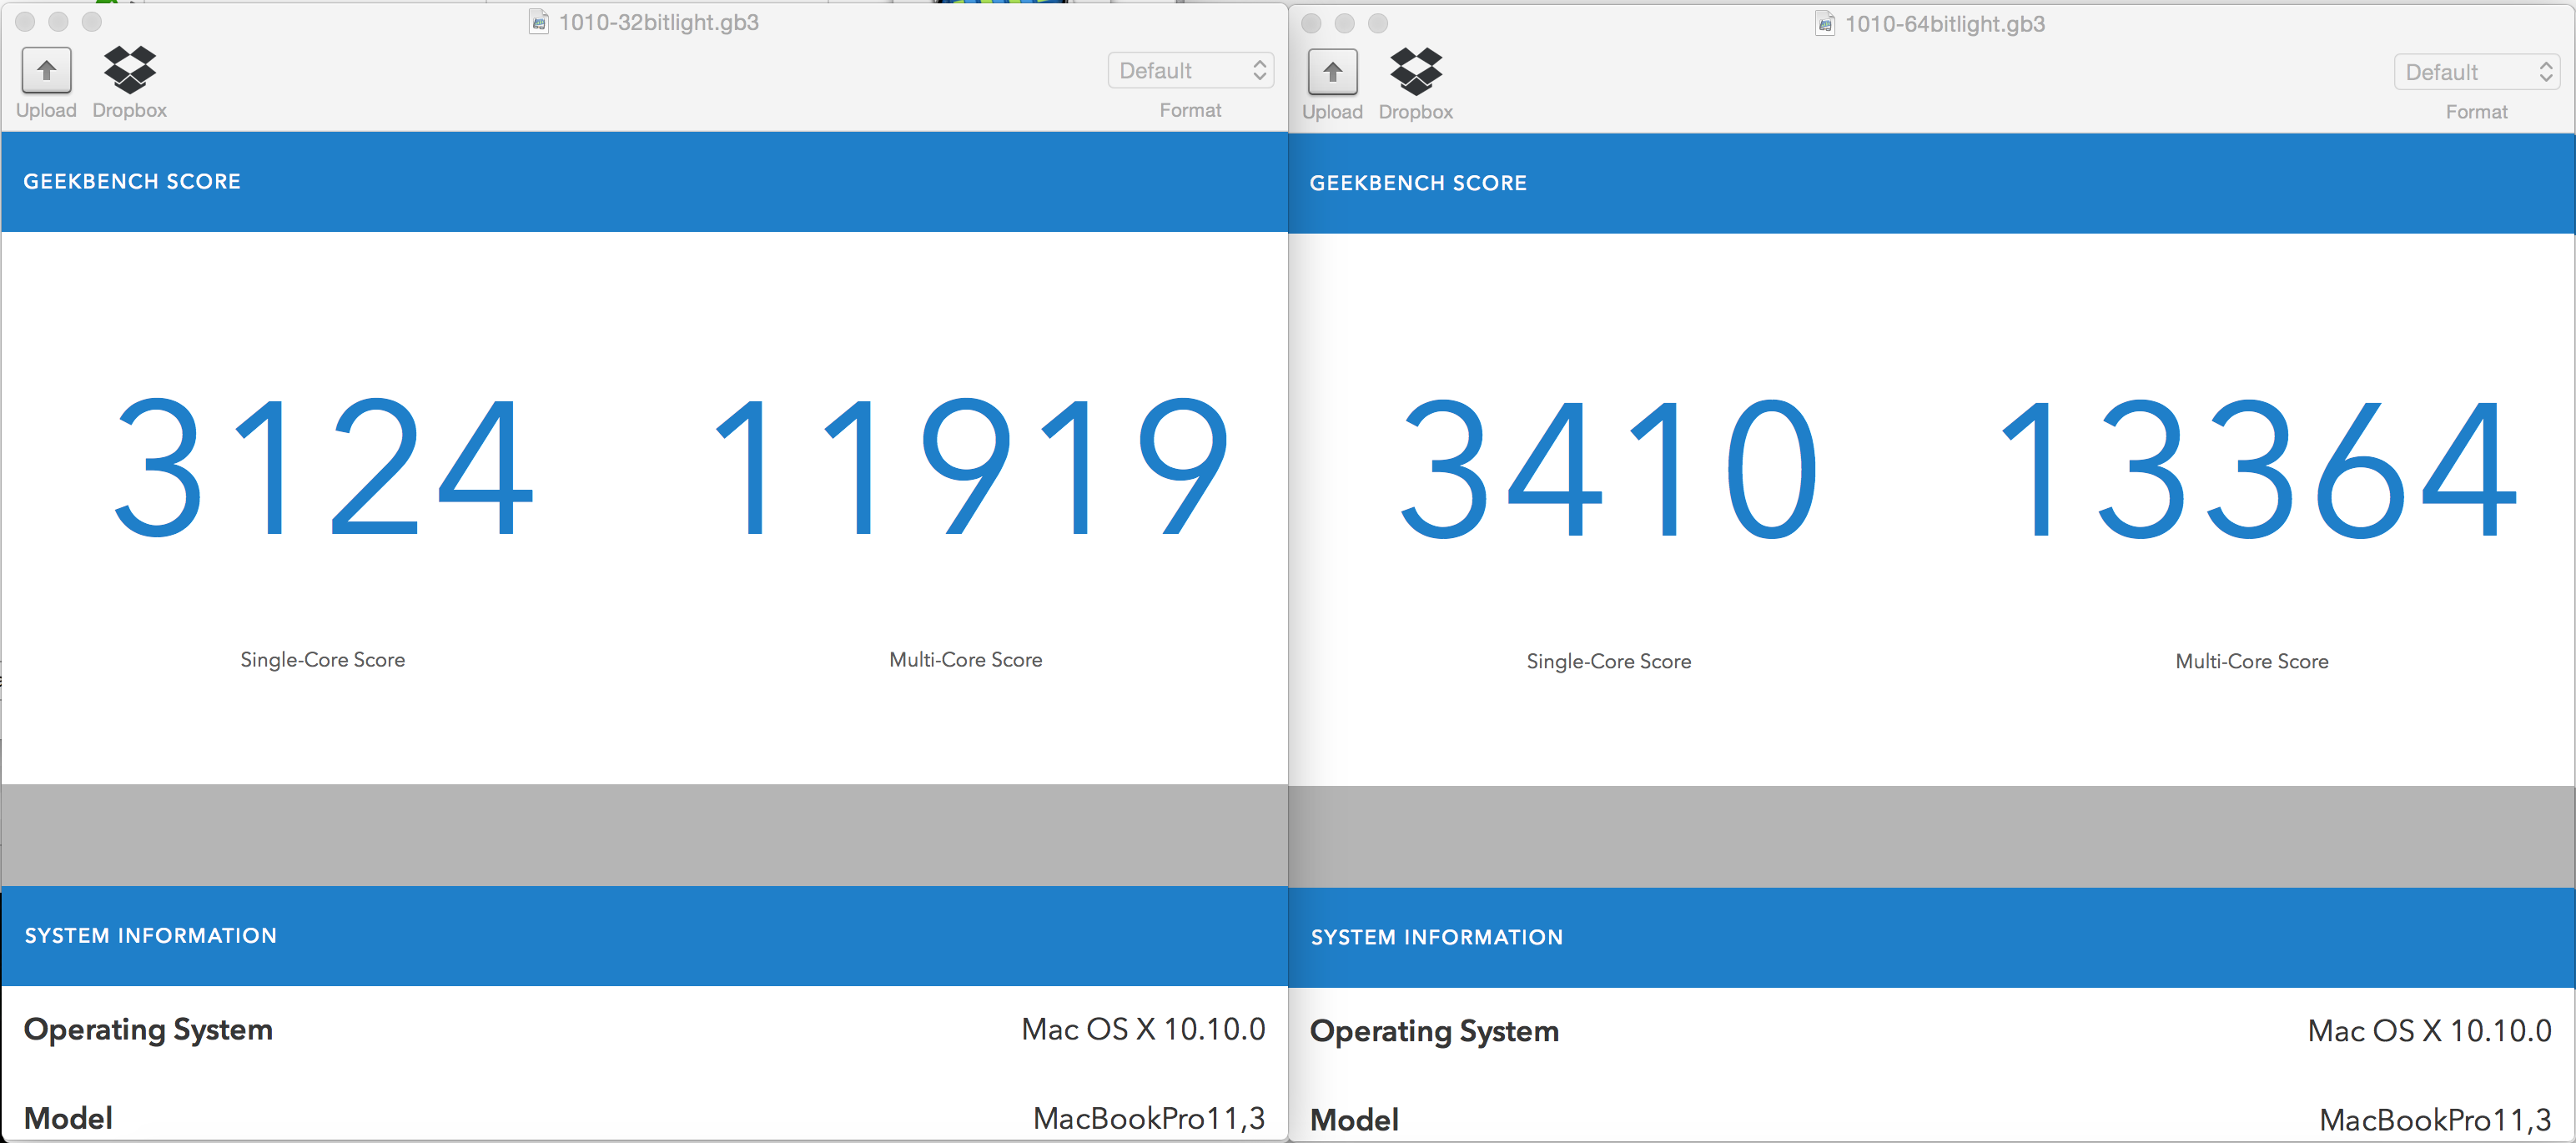
Task: Click Geekbench Score header in 64bitlight window
Action: [1417, 183]
